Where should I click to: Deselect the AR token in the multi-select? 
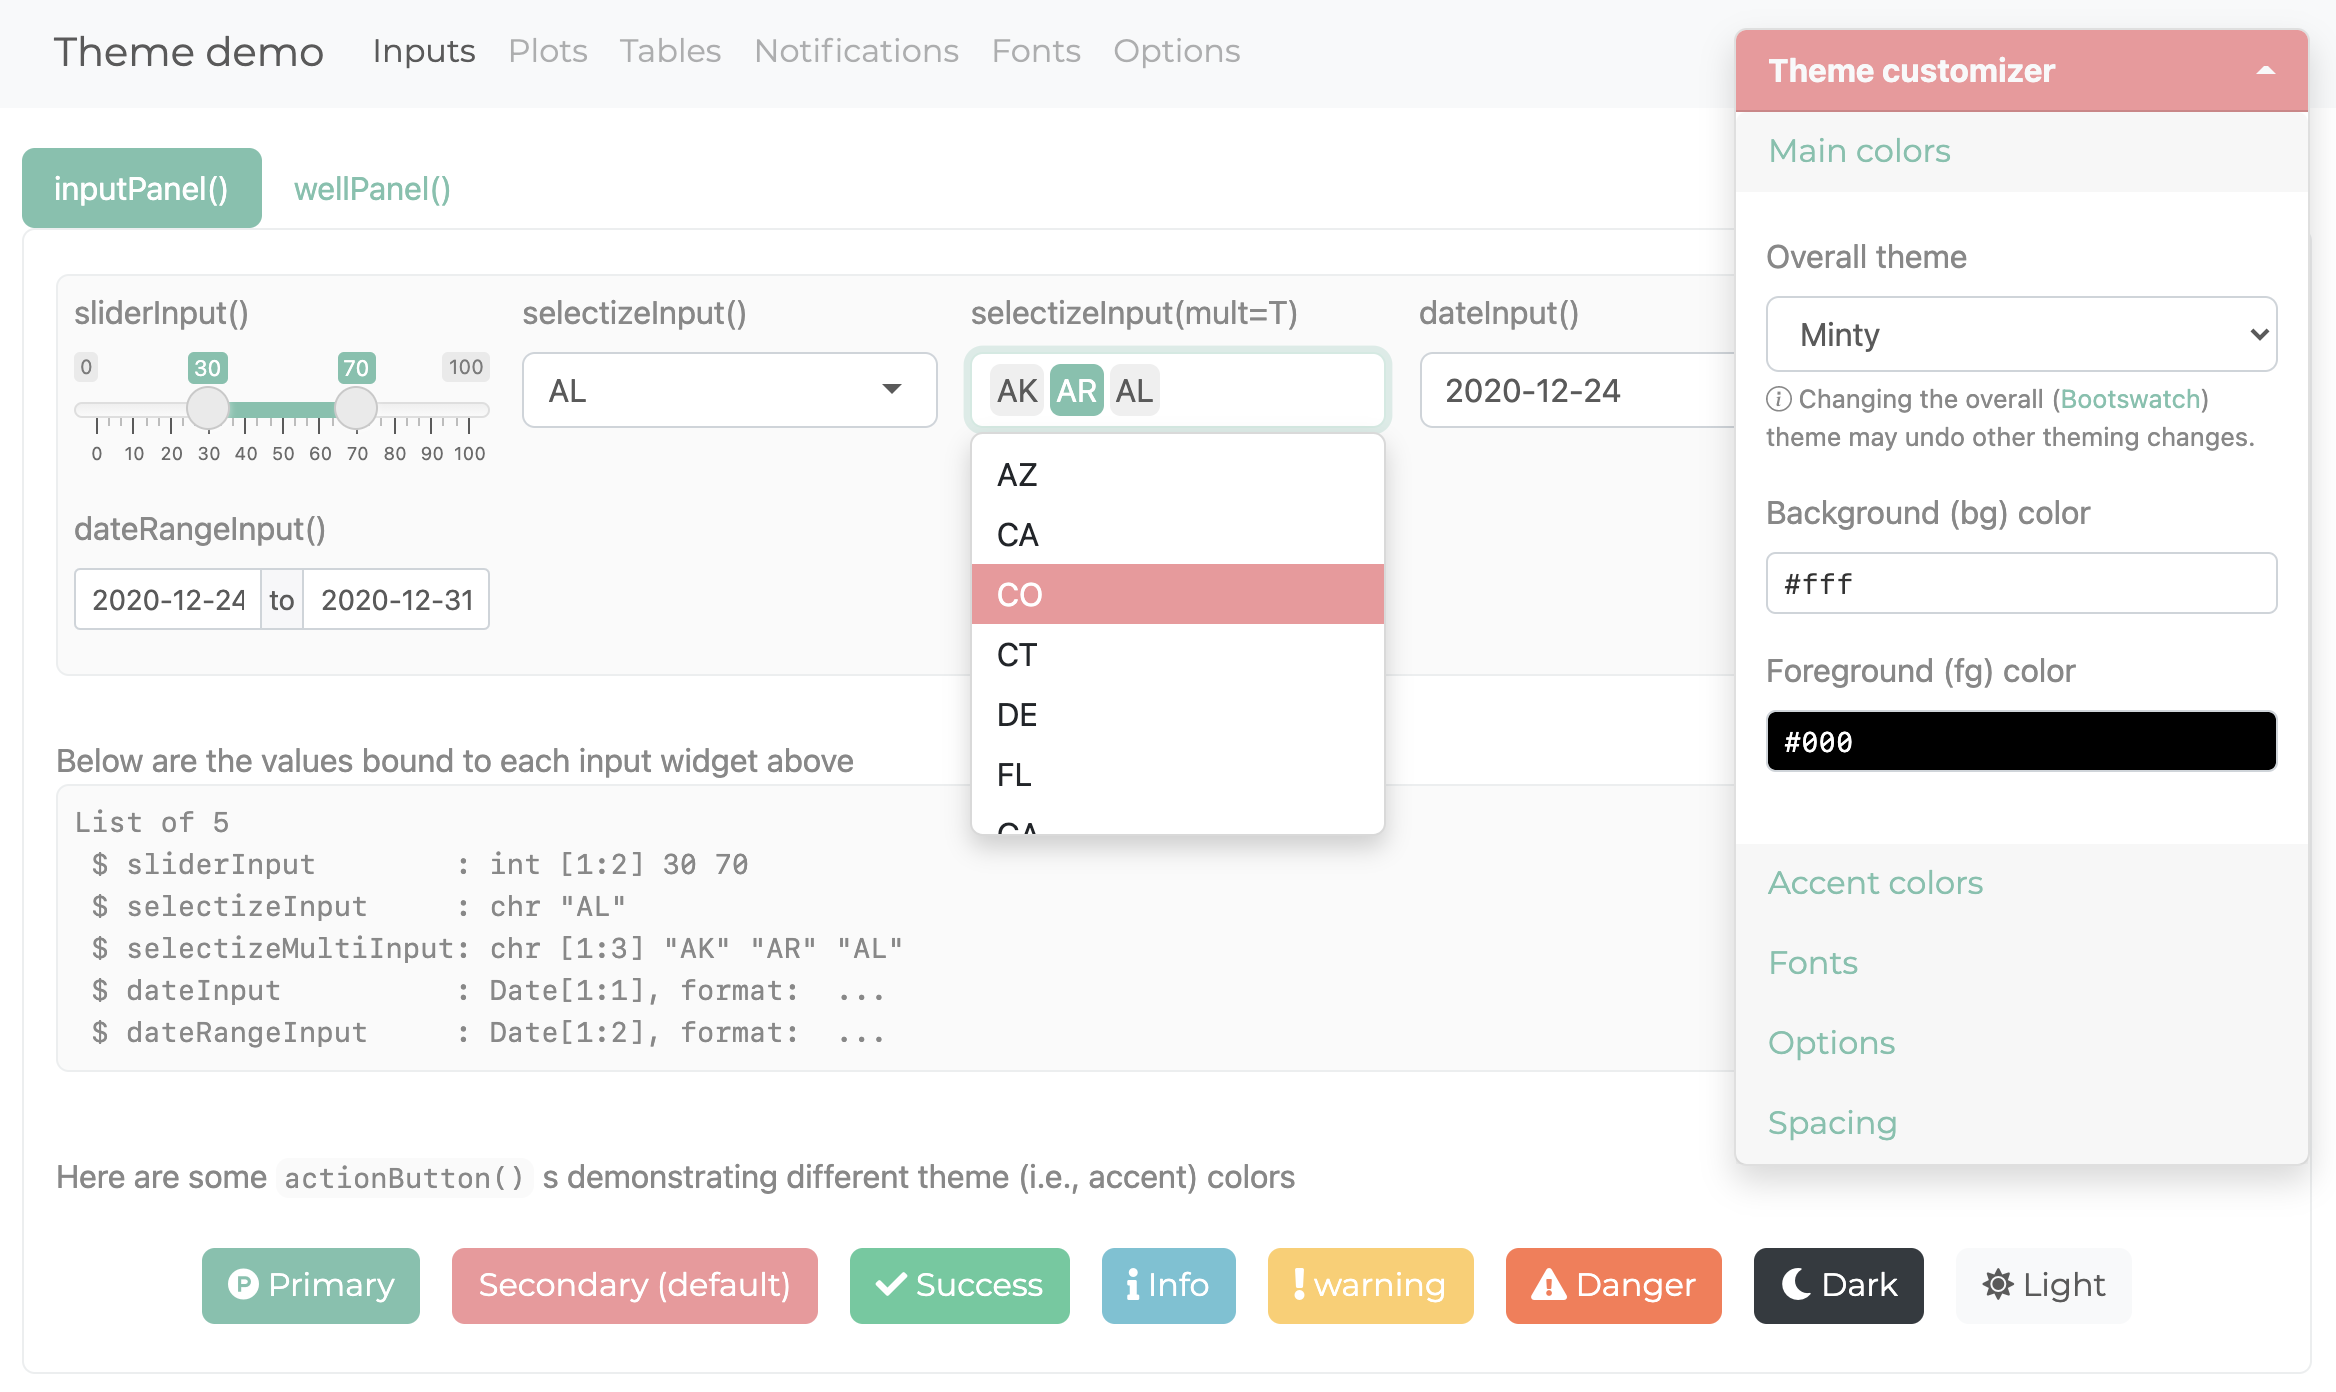coord(1076,390)
